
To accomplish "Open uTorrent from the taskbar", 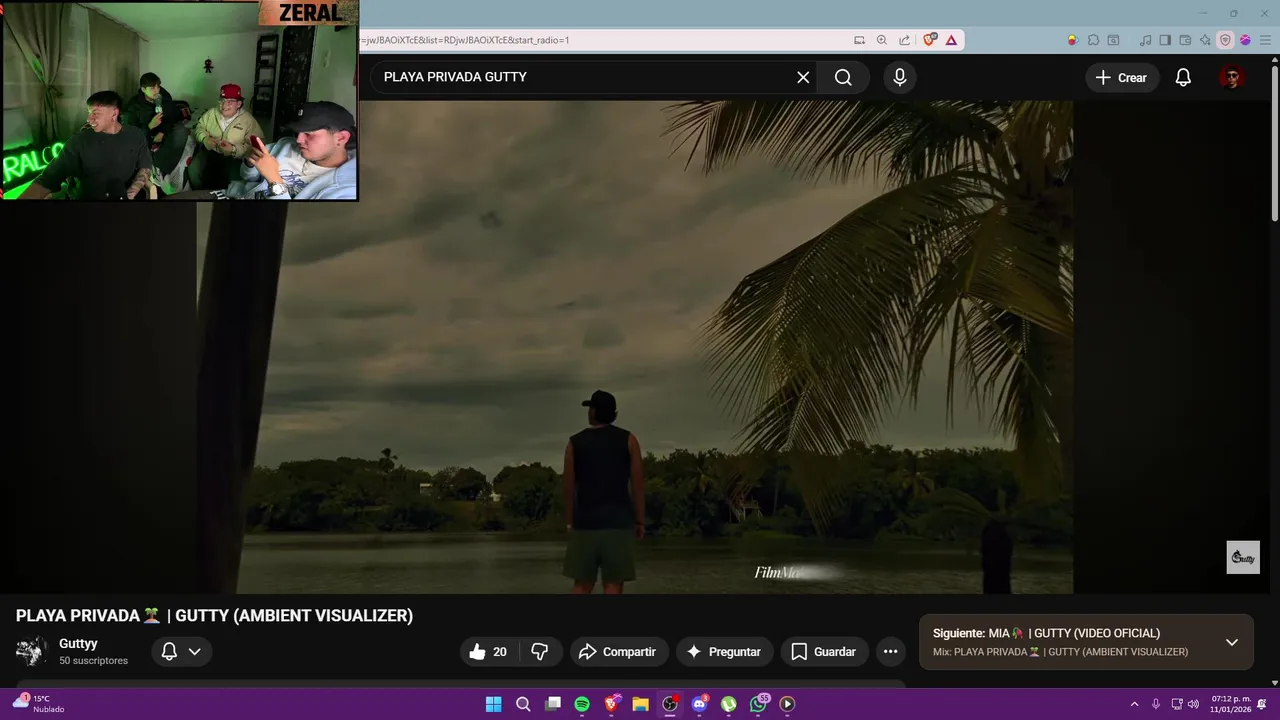I will (729, 704).
